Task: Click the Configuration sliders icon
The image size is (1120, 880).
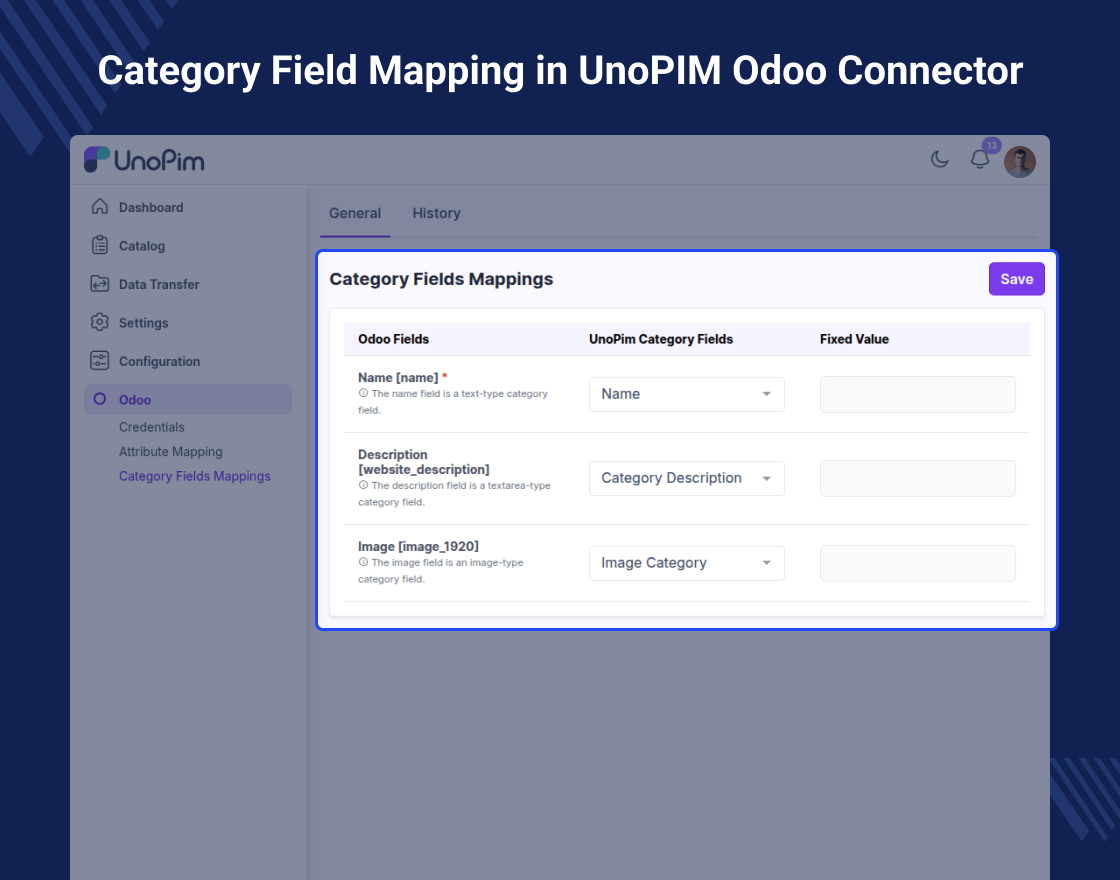Action: (100, 361)
